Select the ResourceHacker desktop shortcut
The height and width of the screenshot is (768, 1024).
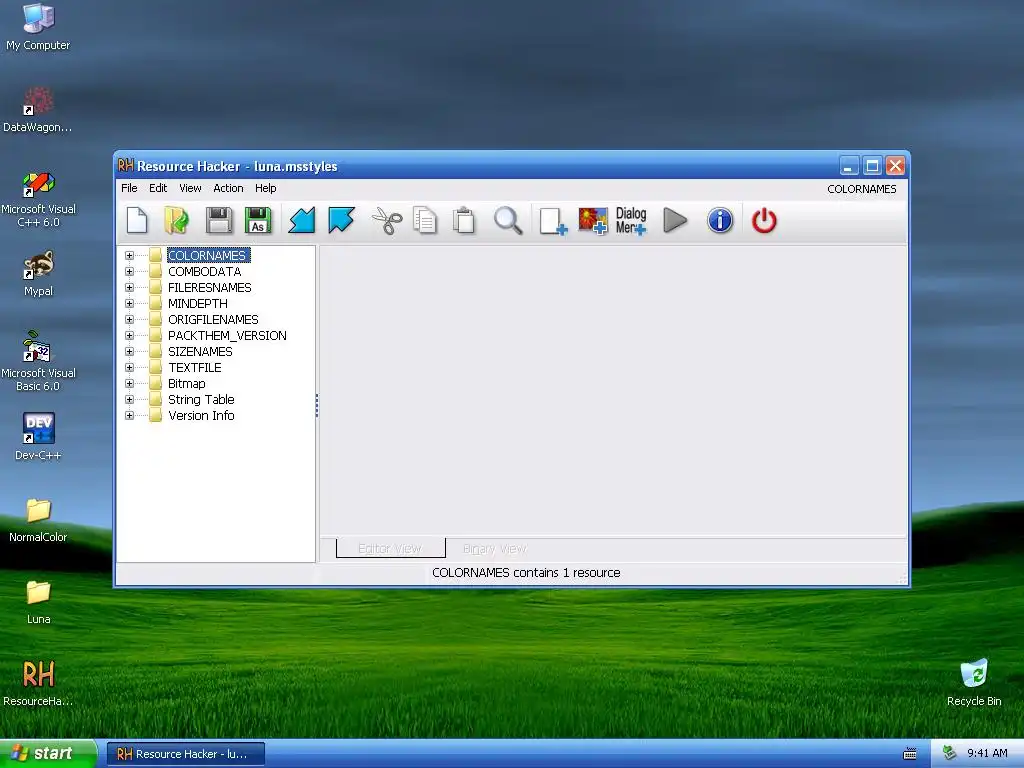38,683
